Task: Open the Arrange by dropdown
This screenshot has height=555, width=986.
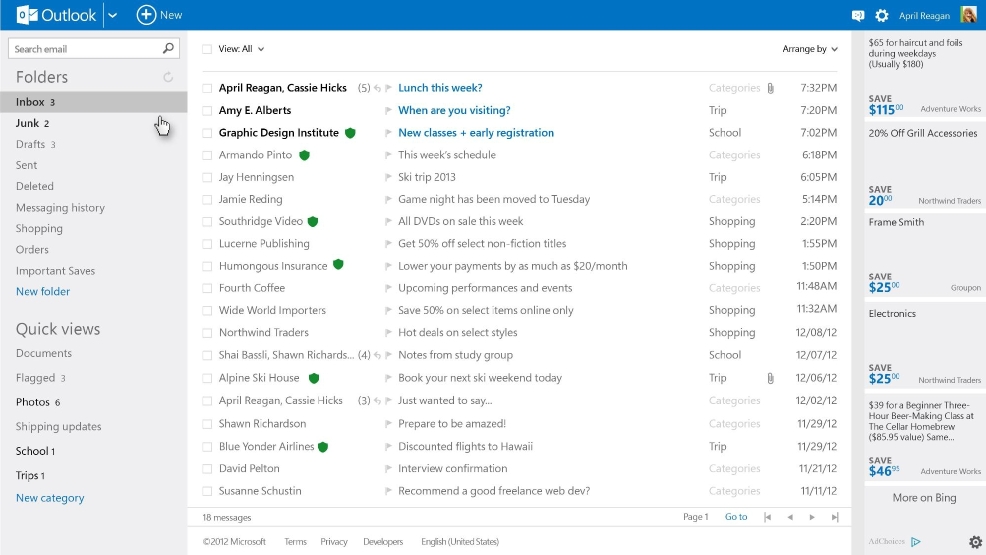Action: [x=810, y=49]
